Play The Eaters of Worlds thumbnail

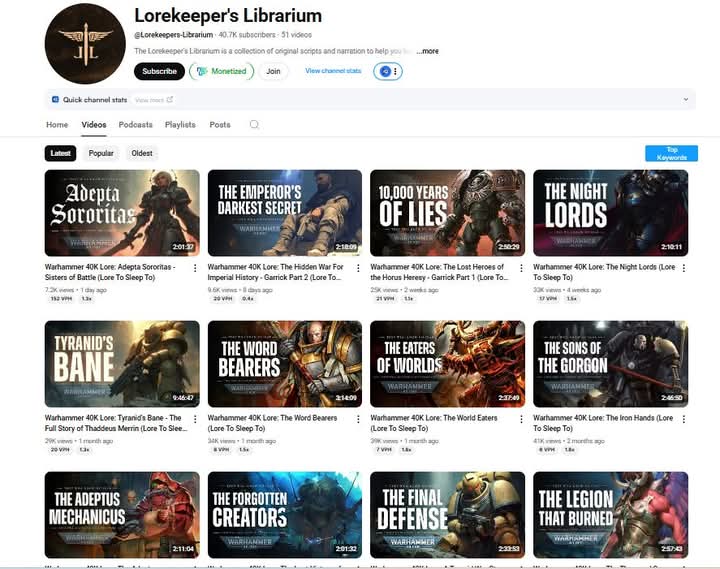click(448, 364)
